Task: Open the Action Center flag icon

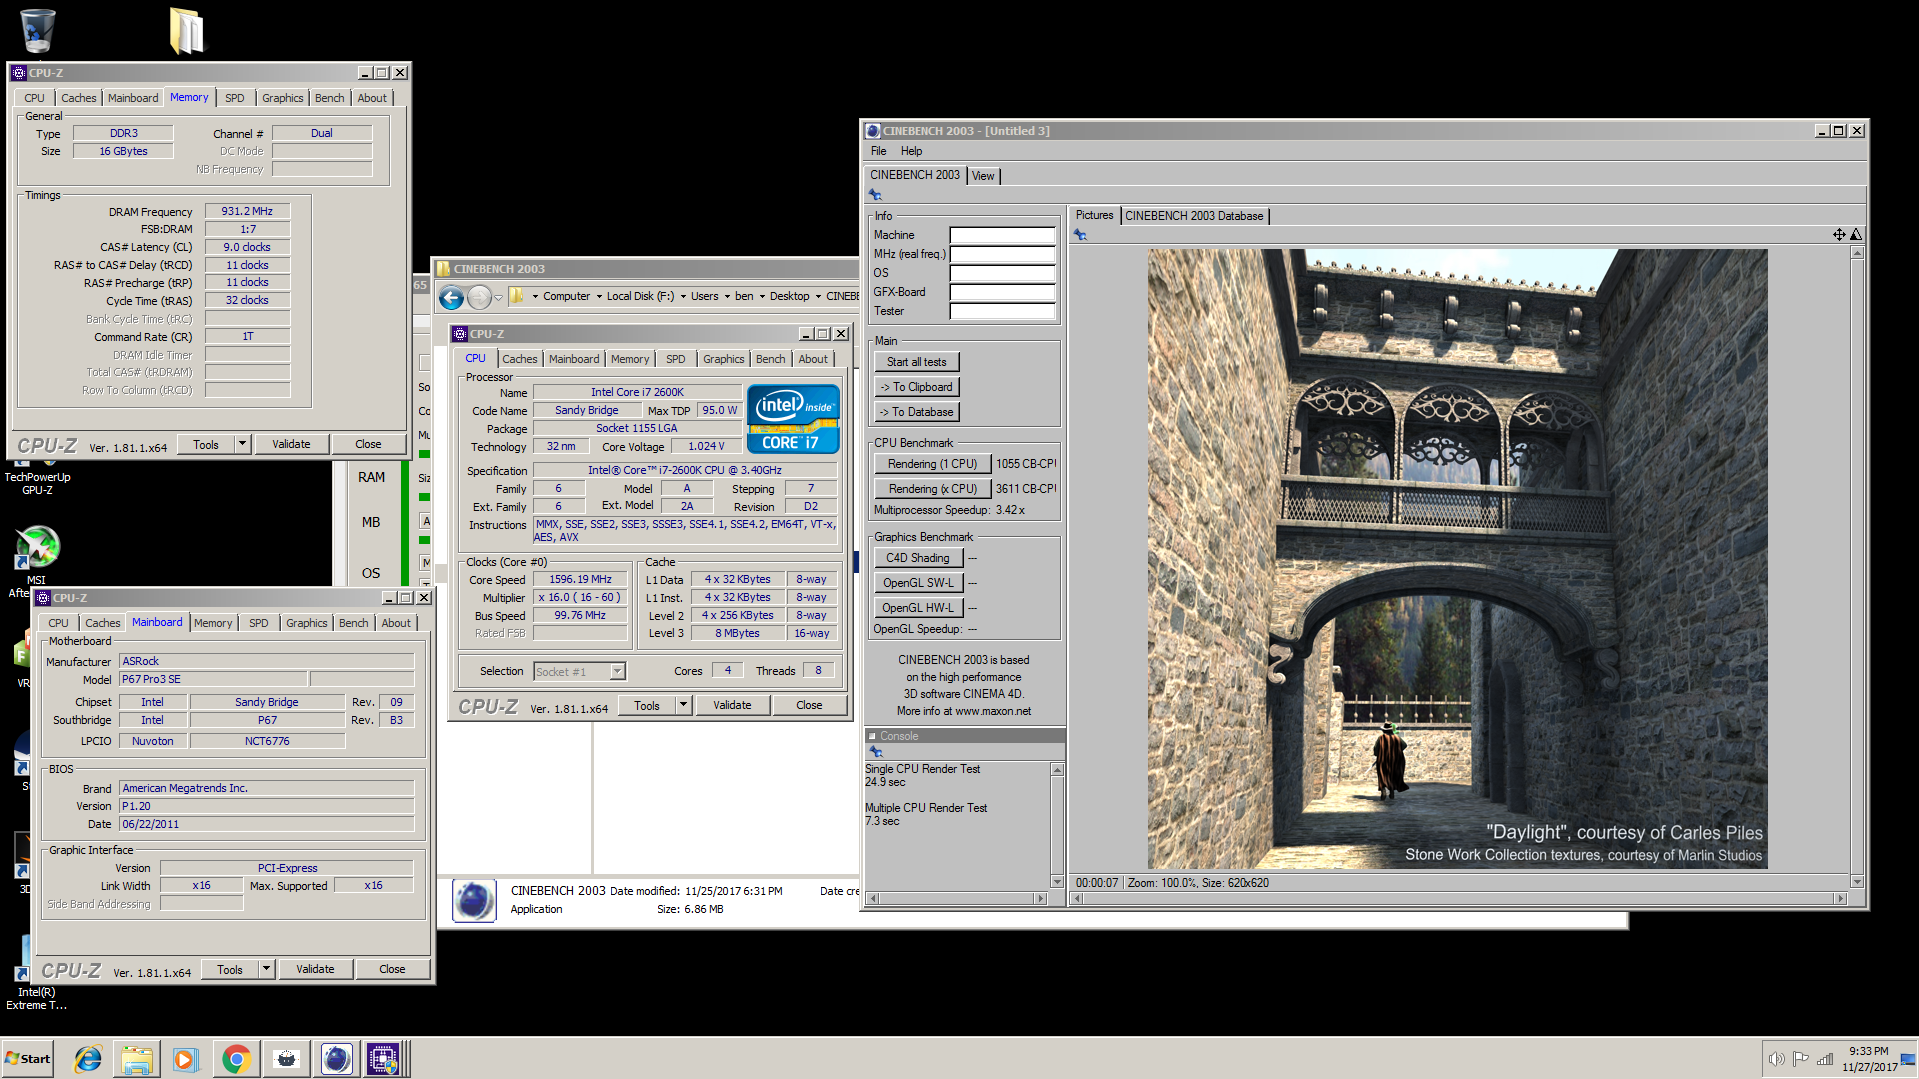Action: coord(1800,1059)
